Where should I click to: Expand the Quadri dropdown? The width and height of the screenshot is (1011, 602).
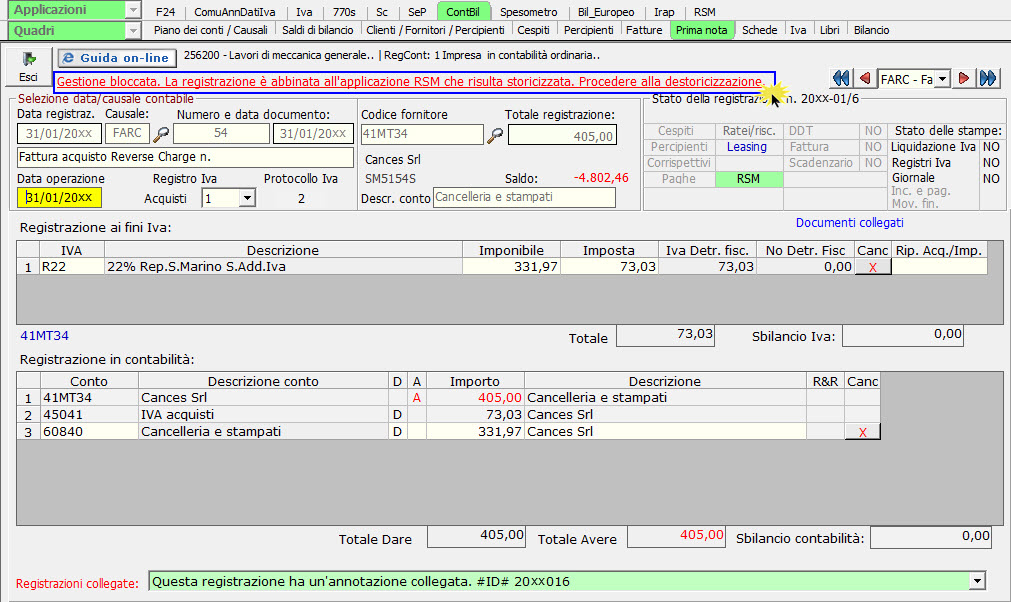coord(133,30)
